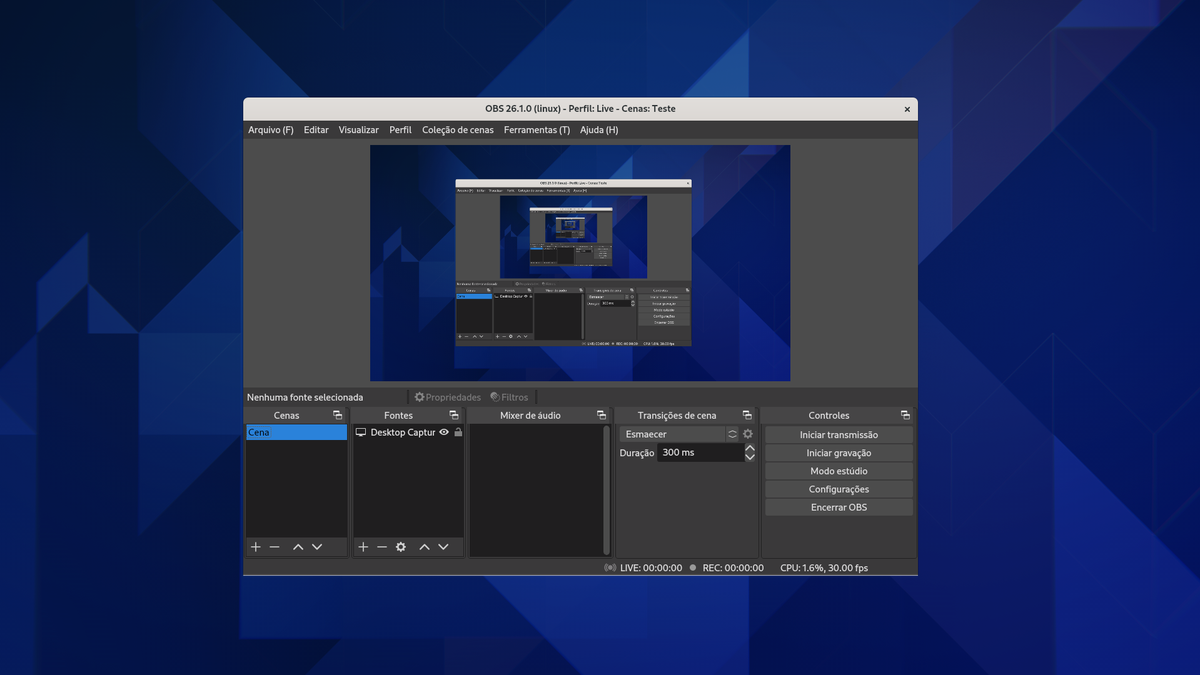This screenshot has height=675, width=1200.
Task: Move the scene up in the Cenas panel
Action: click(x=298, y=547)
